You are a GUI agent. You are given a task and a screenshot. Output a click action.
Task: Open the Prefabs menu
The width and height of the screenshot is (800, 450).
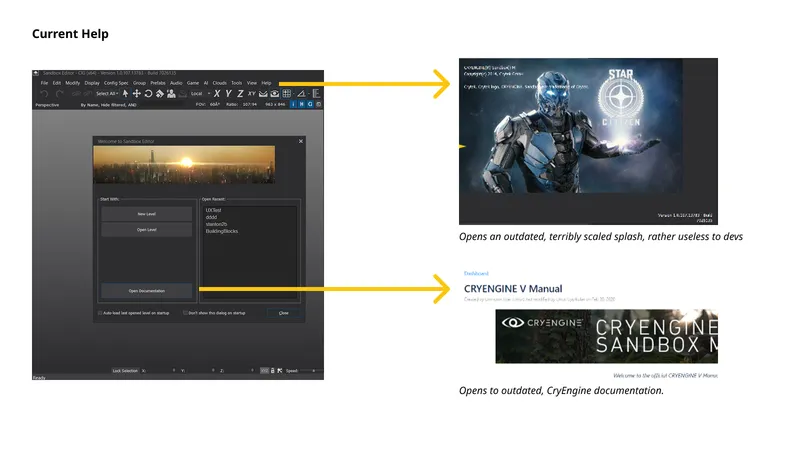point(158,83)
